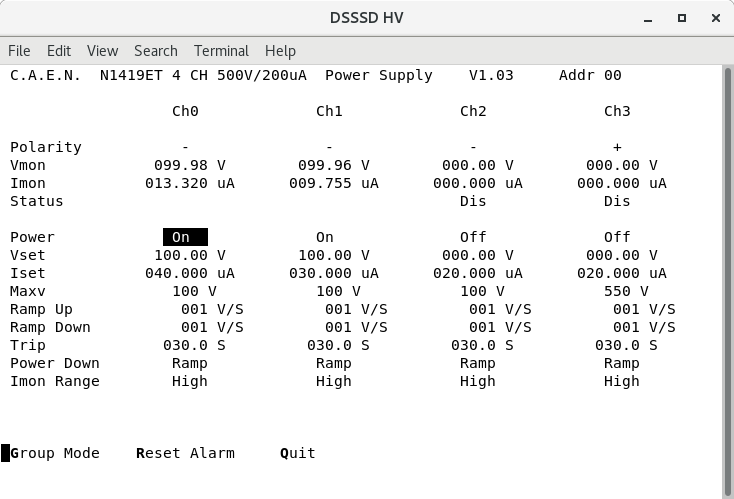This screenshot has height=499, width=734.
Task: Click the terminal vertical scrollbar
Action: (727, 281)
